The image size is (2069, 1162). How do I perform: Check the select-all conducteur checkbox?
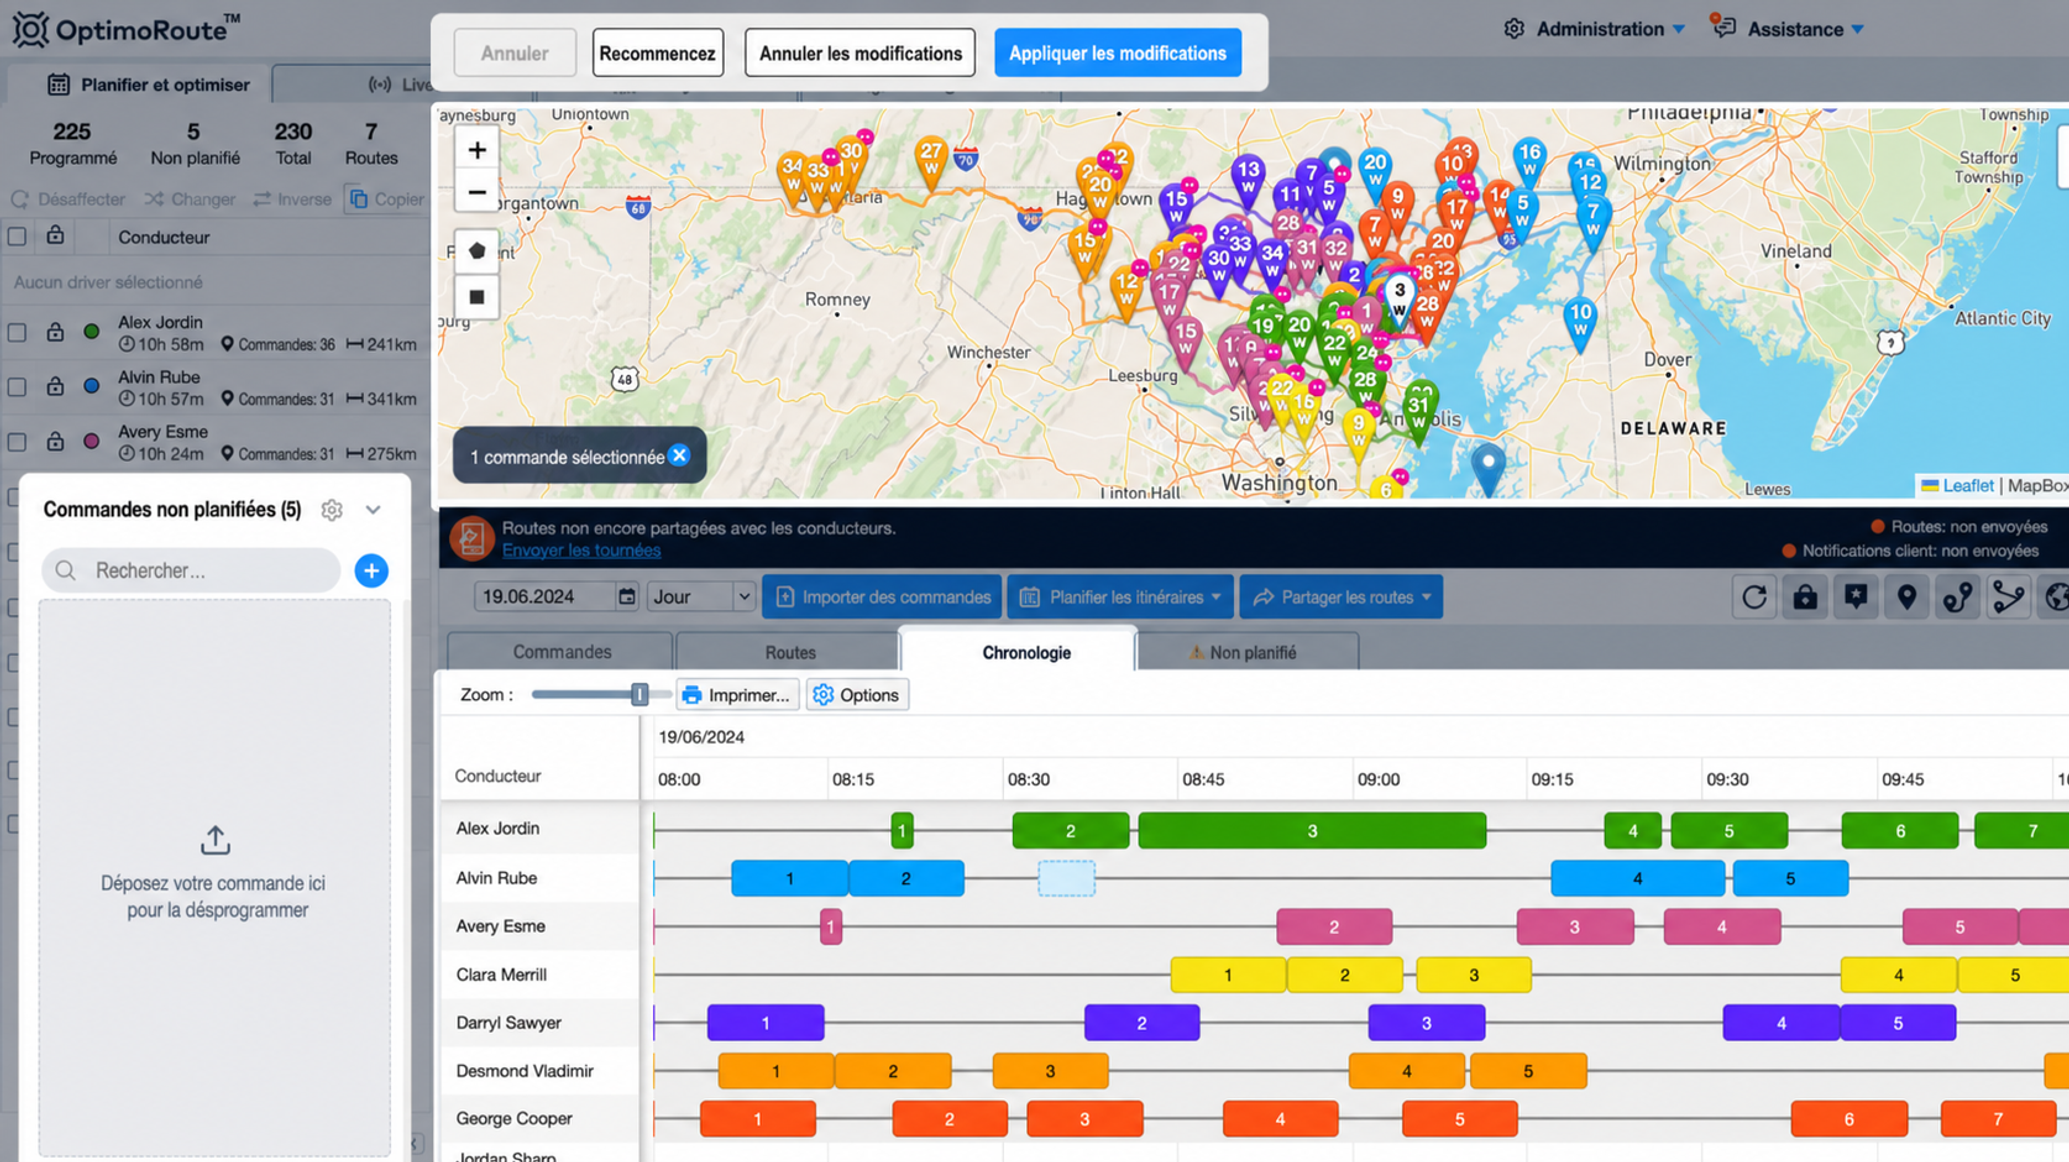(x=17, y=237)
